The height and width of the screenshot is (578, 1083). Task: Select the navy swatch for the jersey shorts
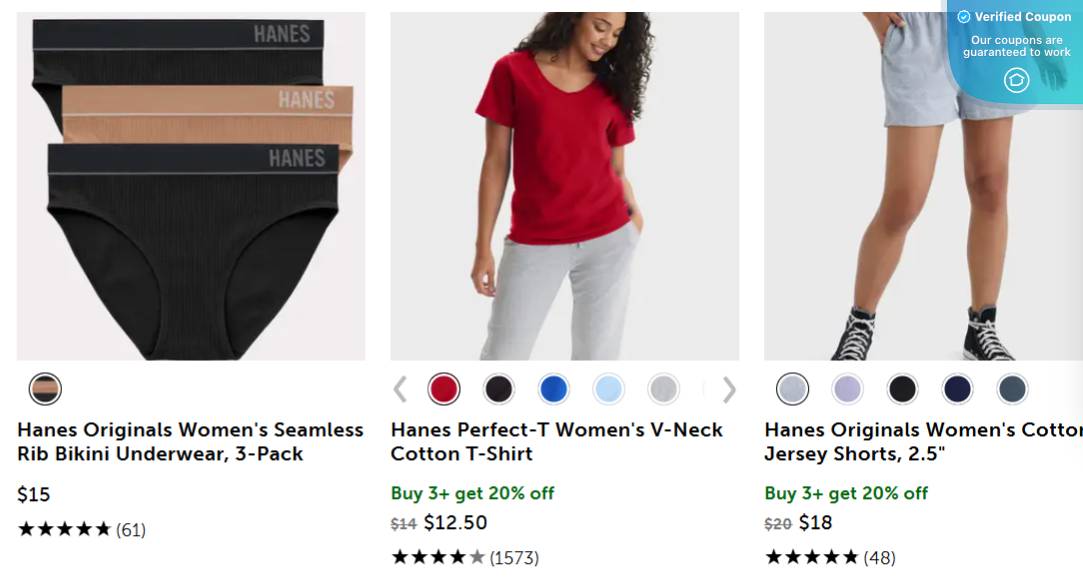click(957, 389)
